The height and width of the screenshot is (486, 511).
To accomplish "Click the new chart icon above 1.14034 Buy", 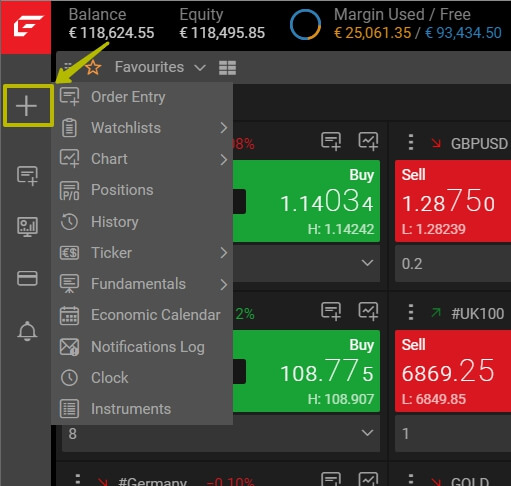I will (x=368, y=141).
